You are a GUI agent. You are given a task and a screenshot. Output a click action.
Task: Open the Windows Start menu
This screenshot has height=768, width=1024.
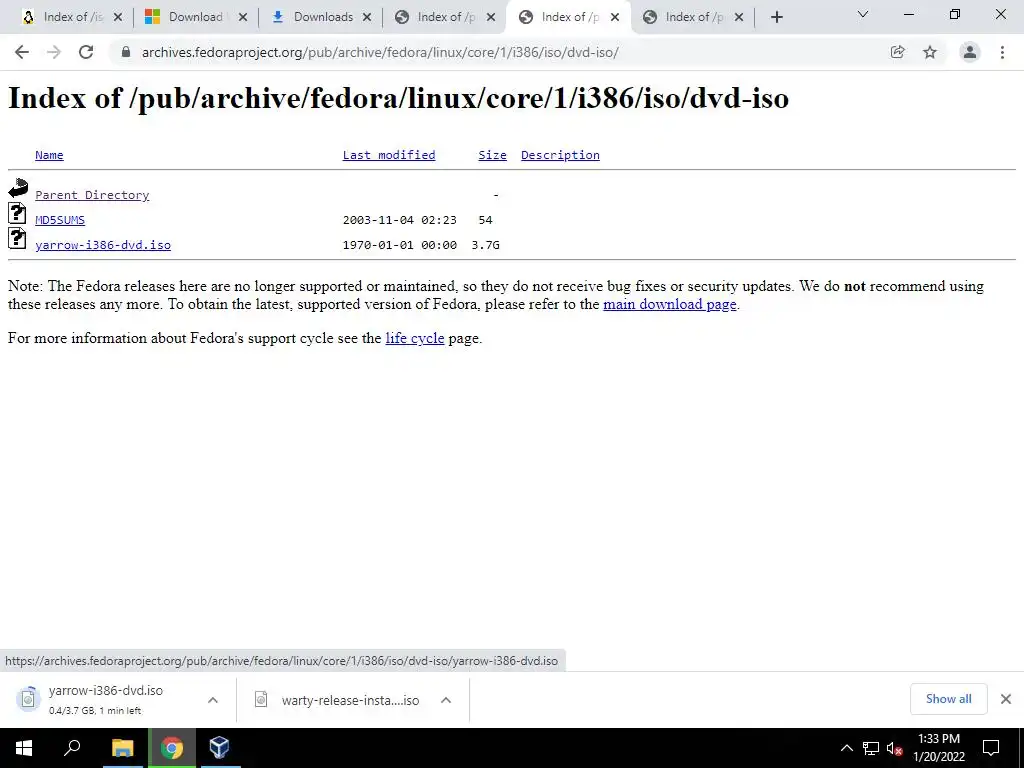tap(24, 748)
